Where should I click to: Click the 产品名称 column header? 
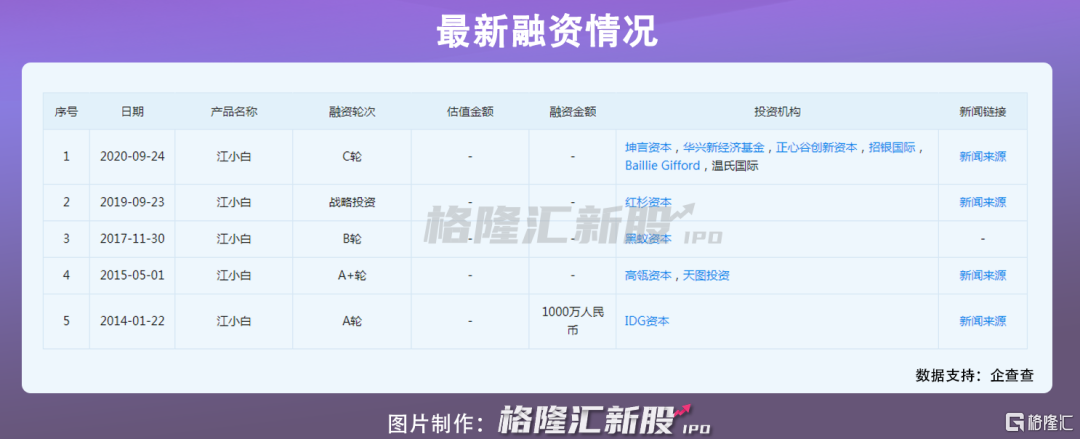coord(233,112)
